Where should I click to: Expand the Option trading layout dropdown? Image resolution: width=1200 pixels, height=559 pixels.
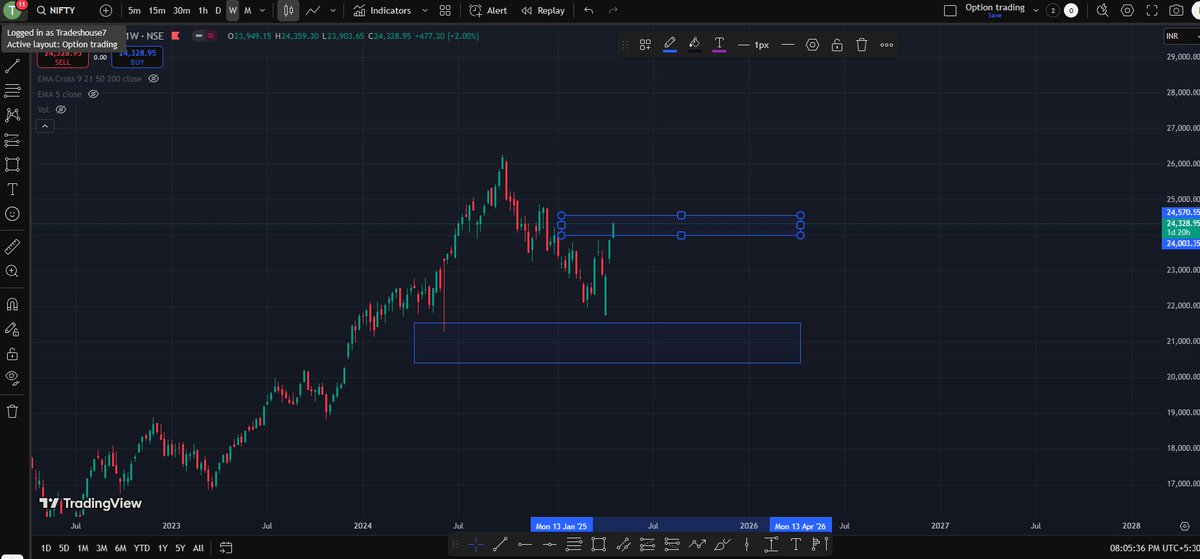[x=1034, y=10]
